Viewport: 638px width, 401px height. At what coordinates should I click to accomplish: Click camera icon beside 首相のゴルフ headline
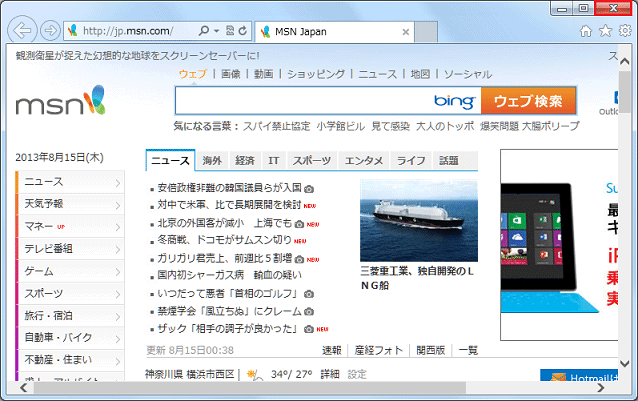(x=309, y=294)
